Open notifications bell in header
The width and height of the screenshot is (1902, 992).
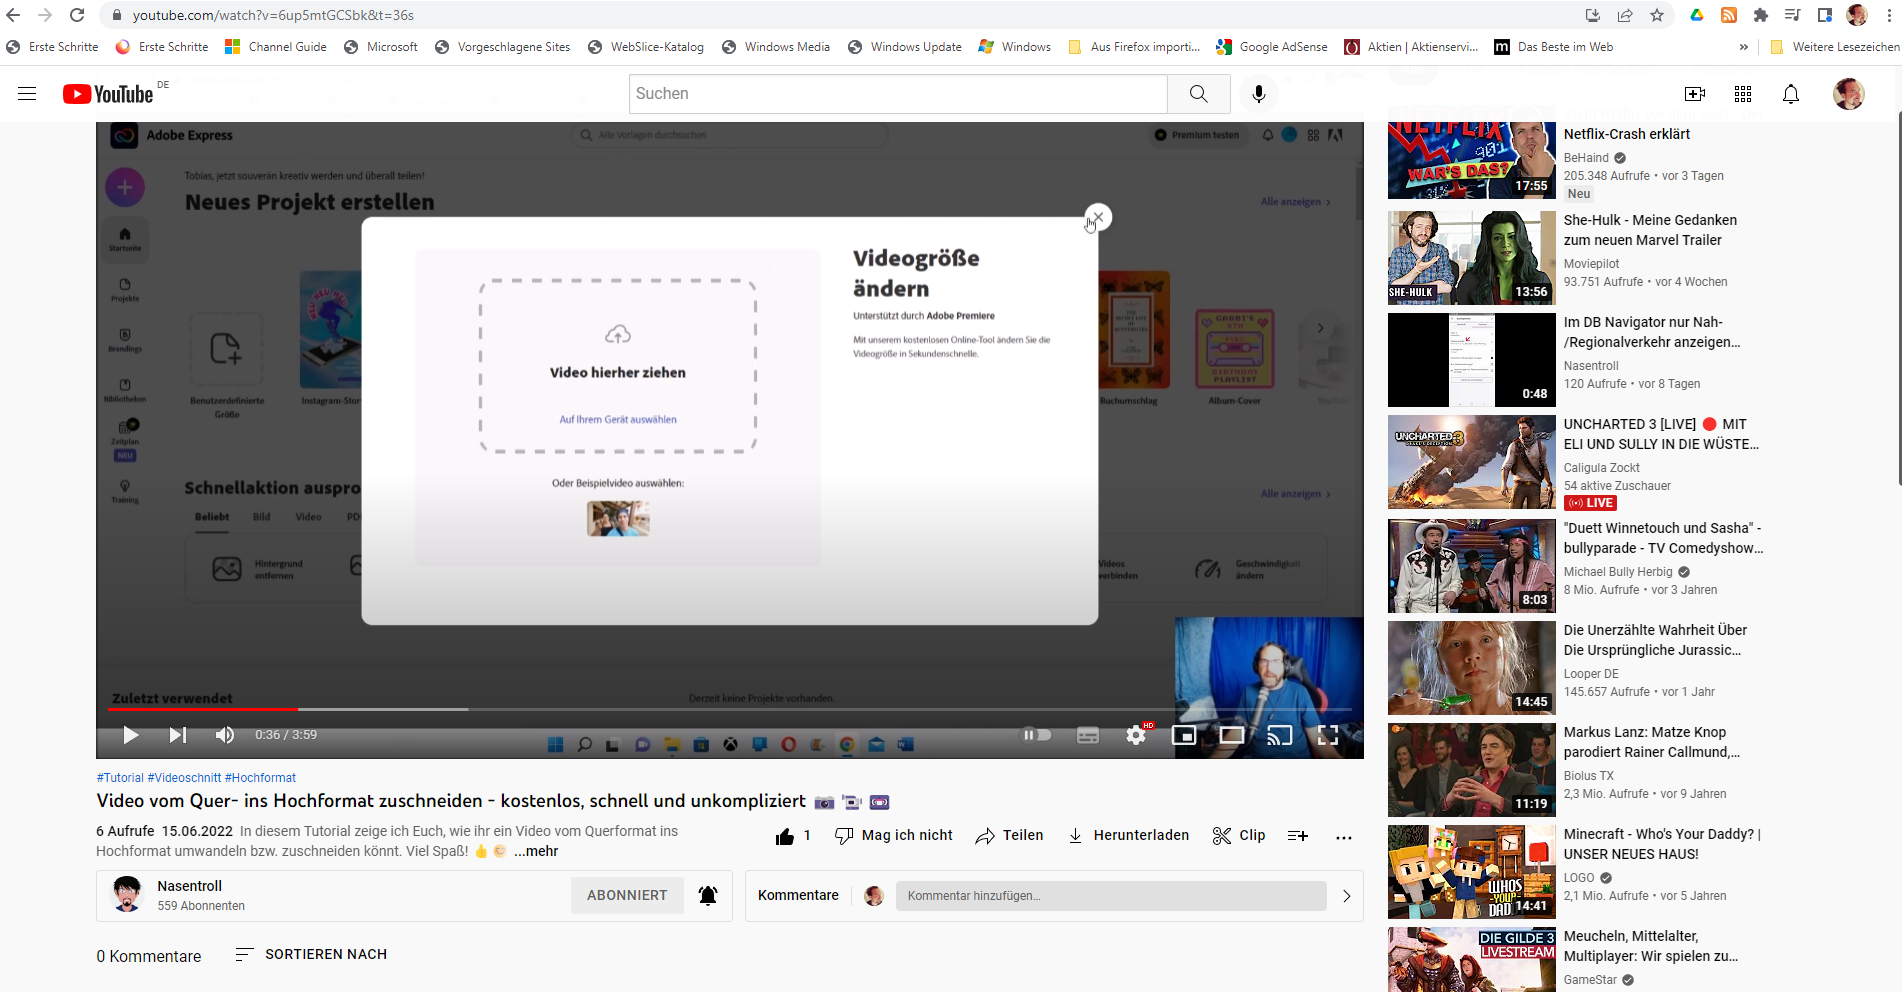pyautogui.click(x=1791, y=94)
